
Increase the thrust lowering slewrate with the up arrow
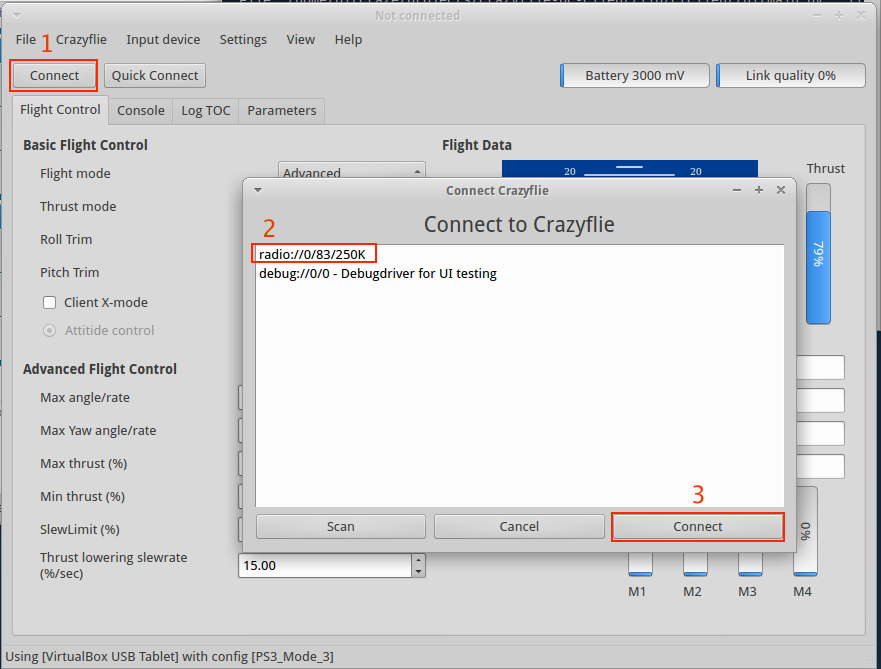pos(418,560)
